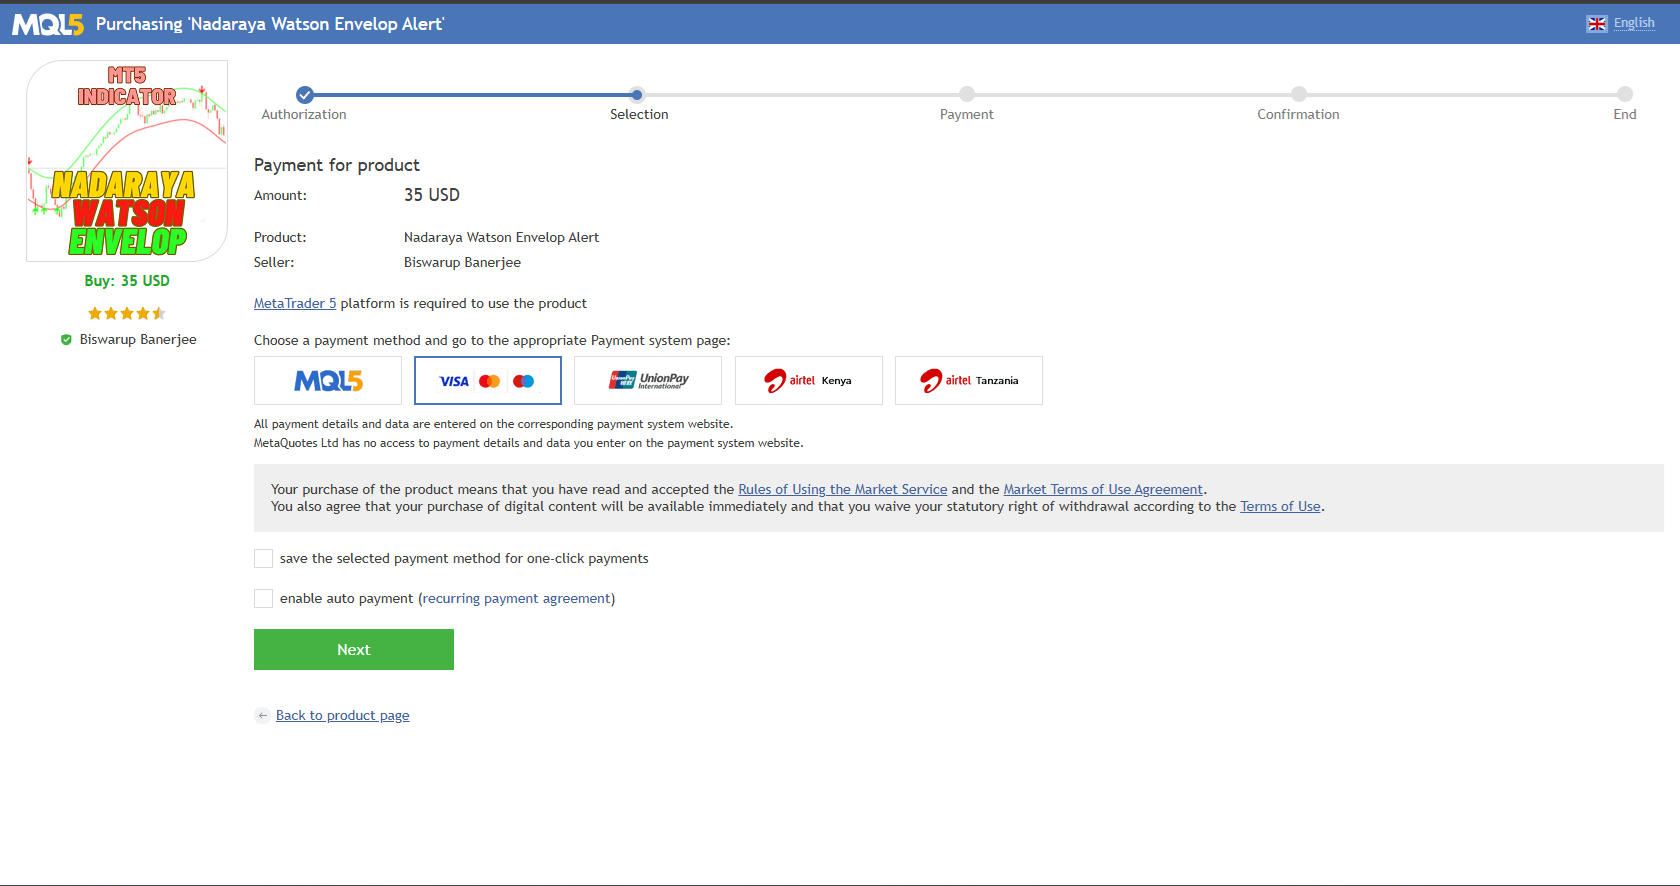The height and width of the screenshot is (886, 1680).
Task: Choose airtel Tanzania payment method
Action: 969,381
